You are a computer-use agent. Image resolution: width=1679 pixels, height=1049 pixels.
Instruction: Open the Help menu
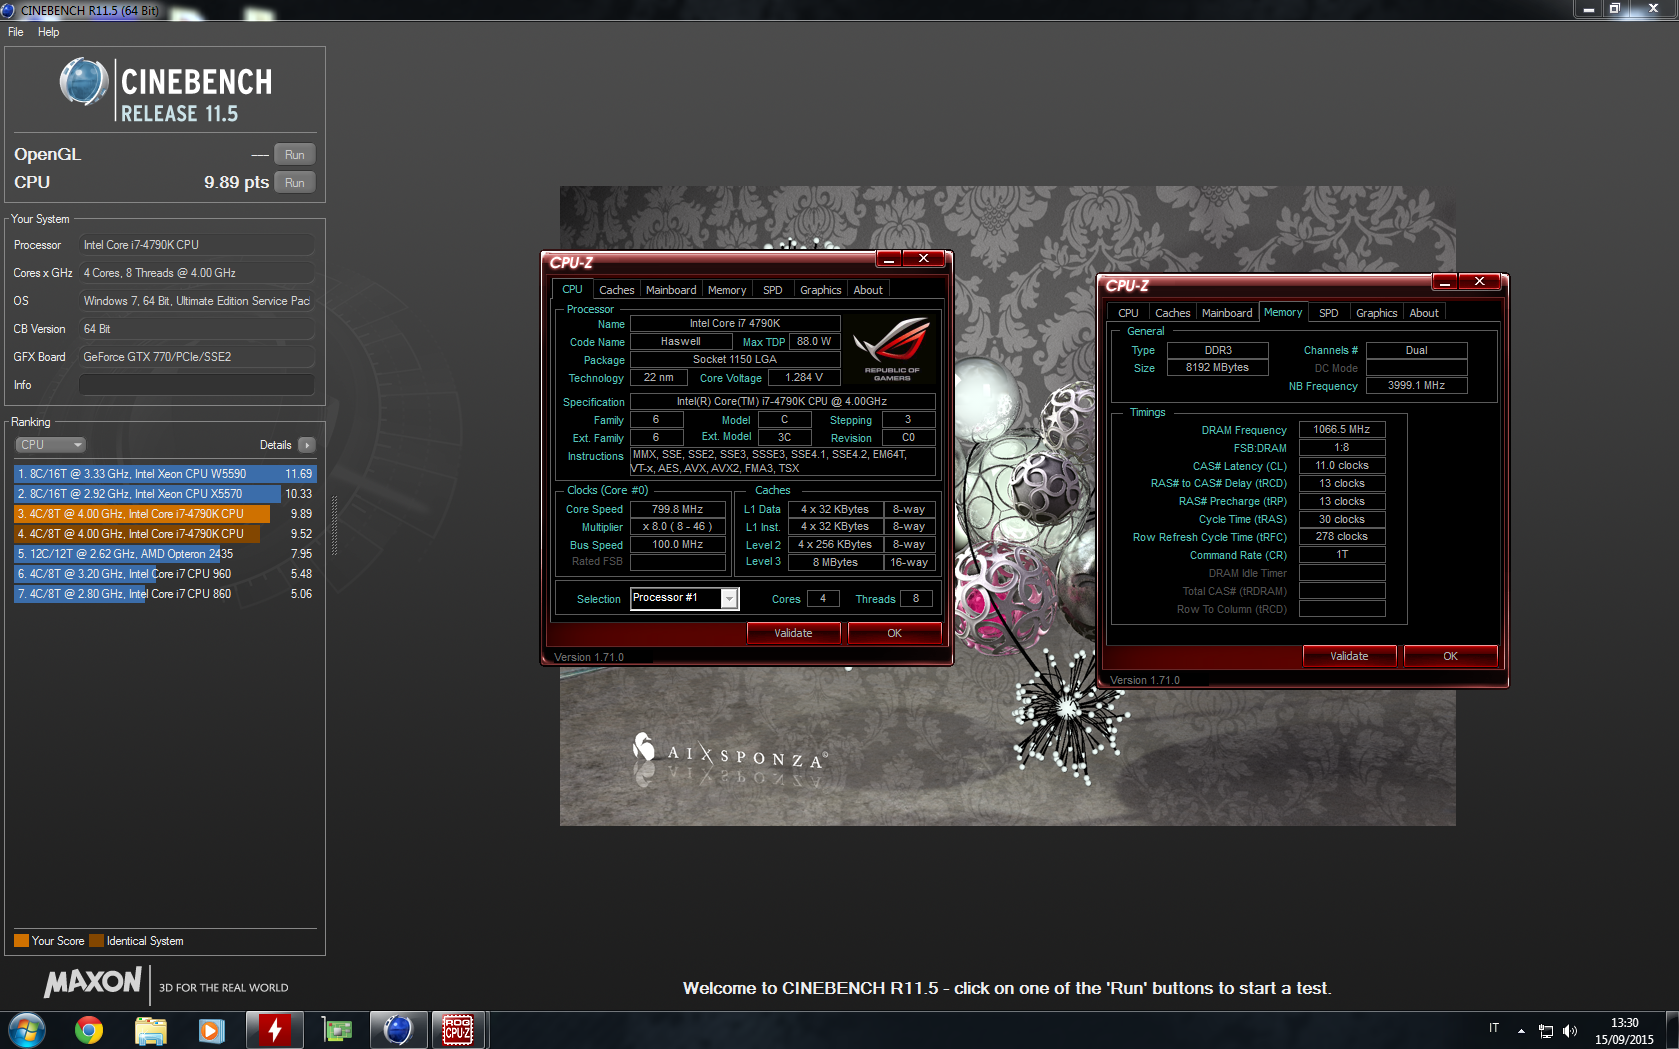click(x=48, y=32)
